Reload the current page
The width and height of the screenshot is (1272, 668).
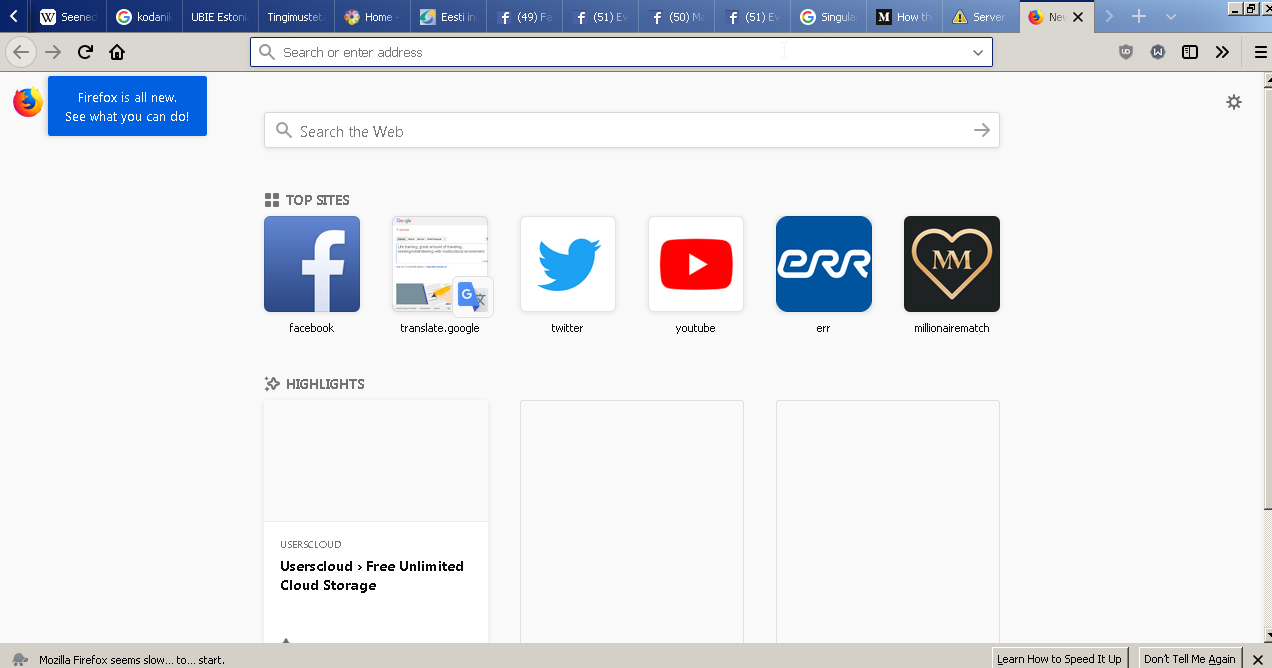click(85, 52)
